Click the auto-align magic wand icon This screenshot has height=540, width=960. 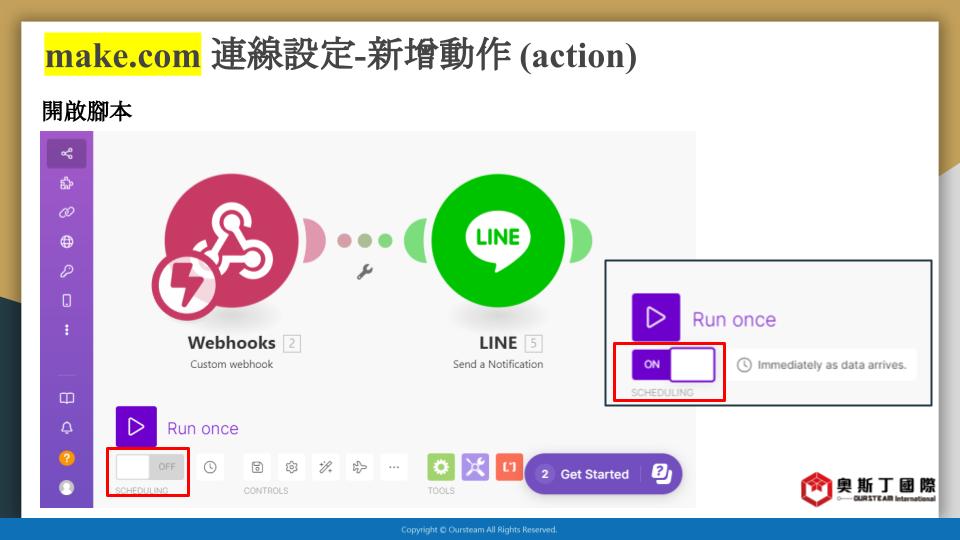point(326,467)
